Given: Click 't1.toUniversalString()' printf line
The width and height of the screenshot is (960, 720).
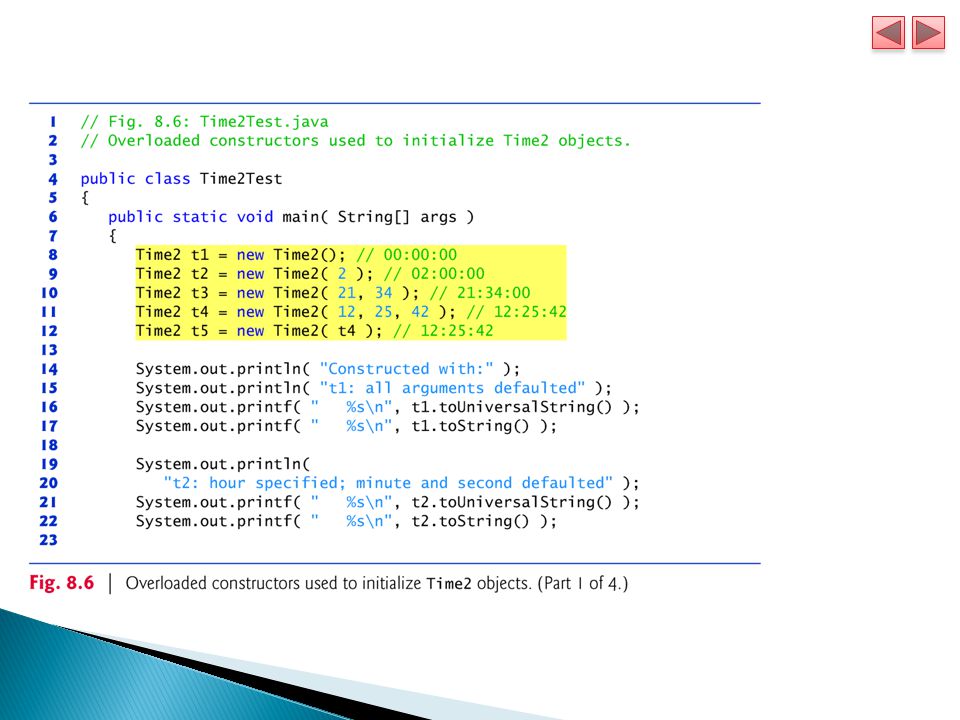Looking at the screenshot, I should pos(388,407).
